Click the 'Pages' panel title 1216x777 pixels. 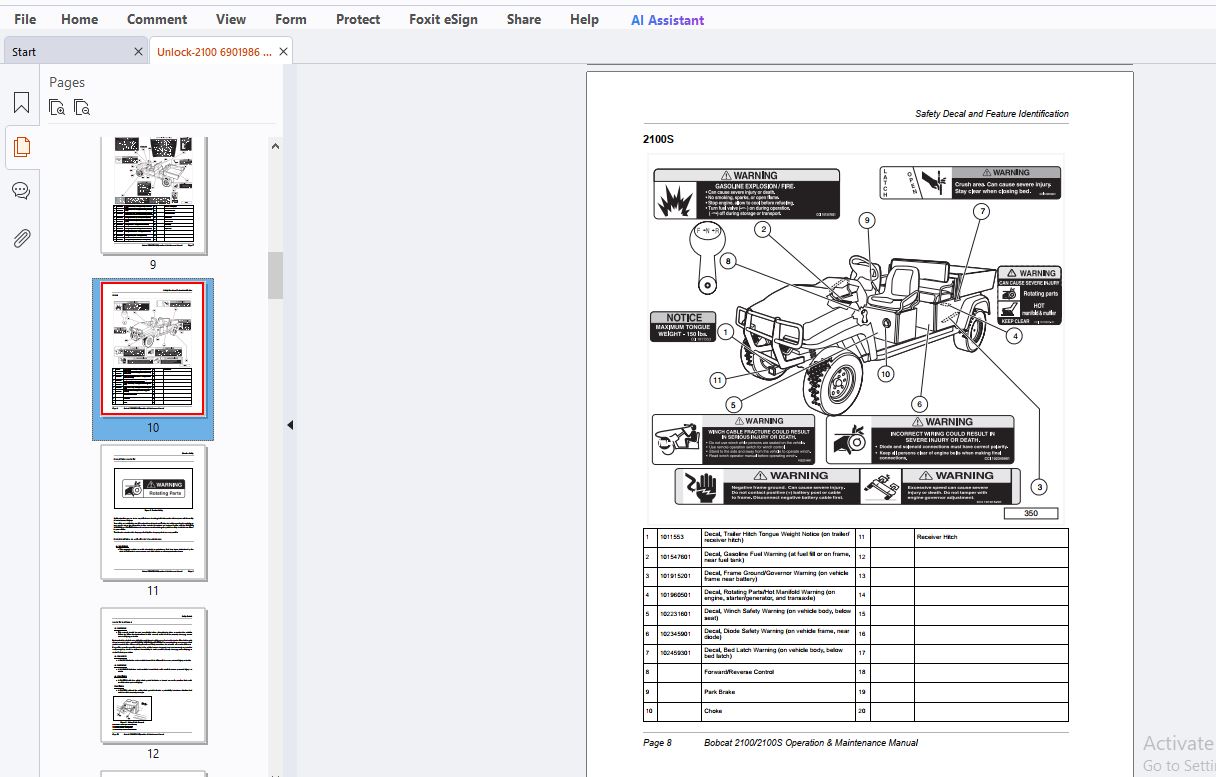point(67,82)
